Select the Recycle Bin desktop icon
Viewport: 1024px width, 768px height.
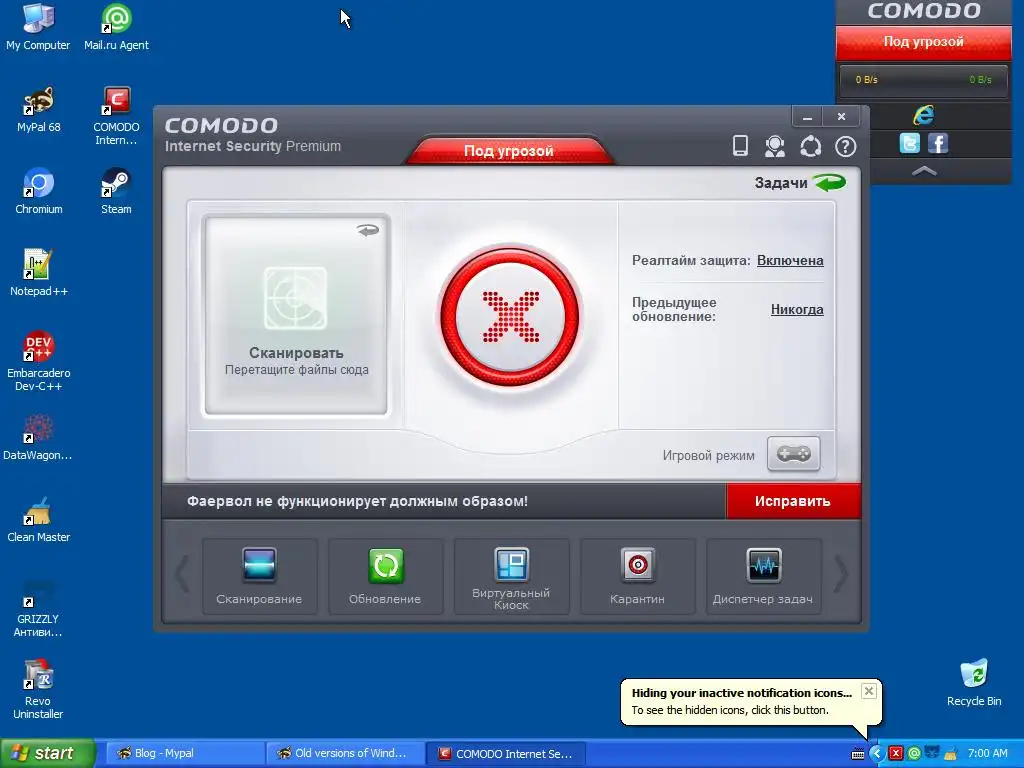pyautogui.click(x=974, y=684)
